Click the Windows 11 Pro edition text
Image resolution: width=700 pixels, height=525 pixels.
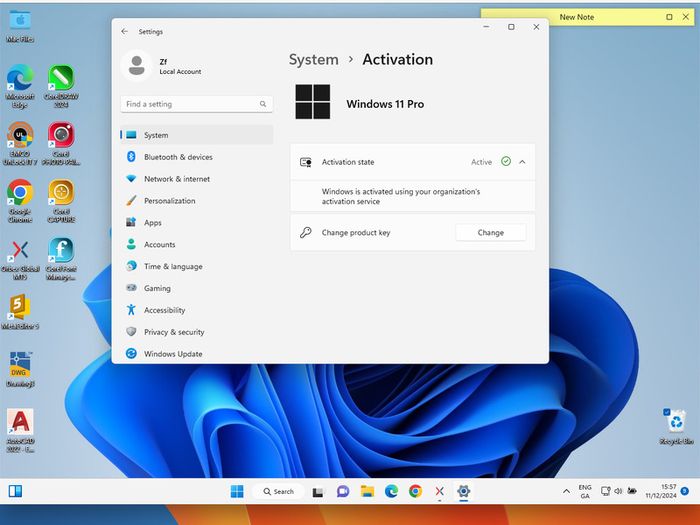click(385, 104)
